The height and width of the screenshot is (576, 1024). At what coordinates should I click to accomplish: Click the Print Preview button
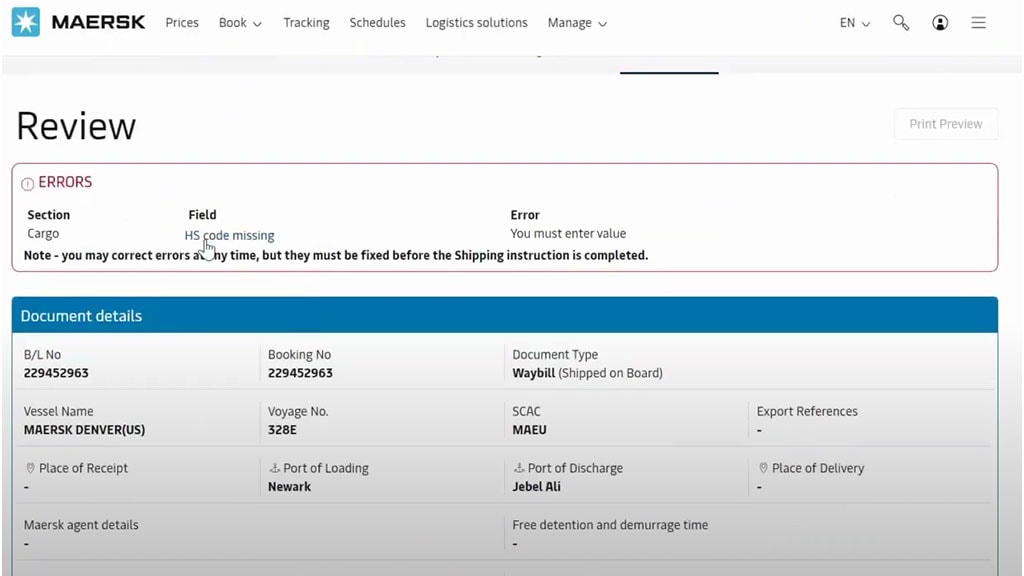(x=945, y=123)
